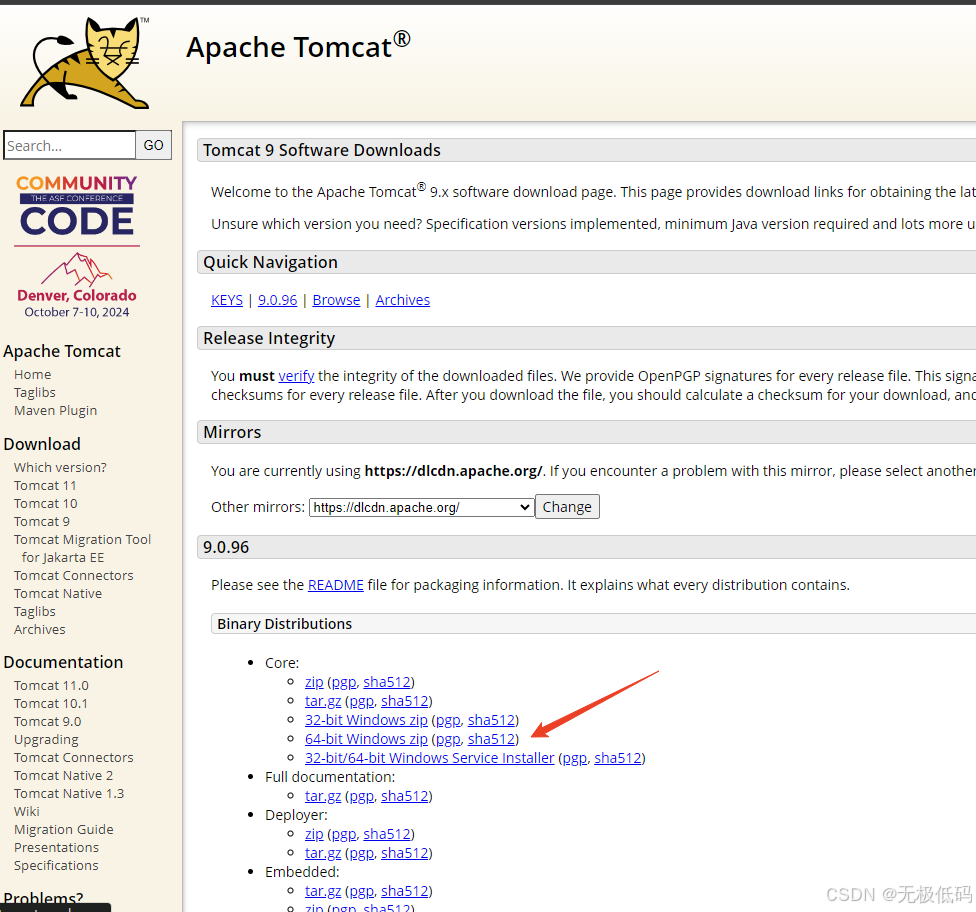
Task: Open pgp for 32-bit Windows zip
Action: pyautogui.click(x=448, y=720)
